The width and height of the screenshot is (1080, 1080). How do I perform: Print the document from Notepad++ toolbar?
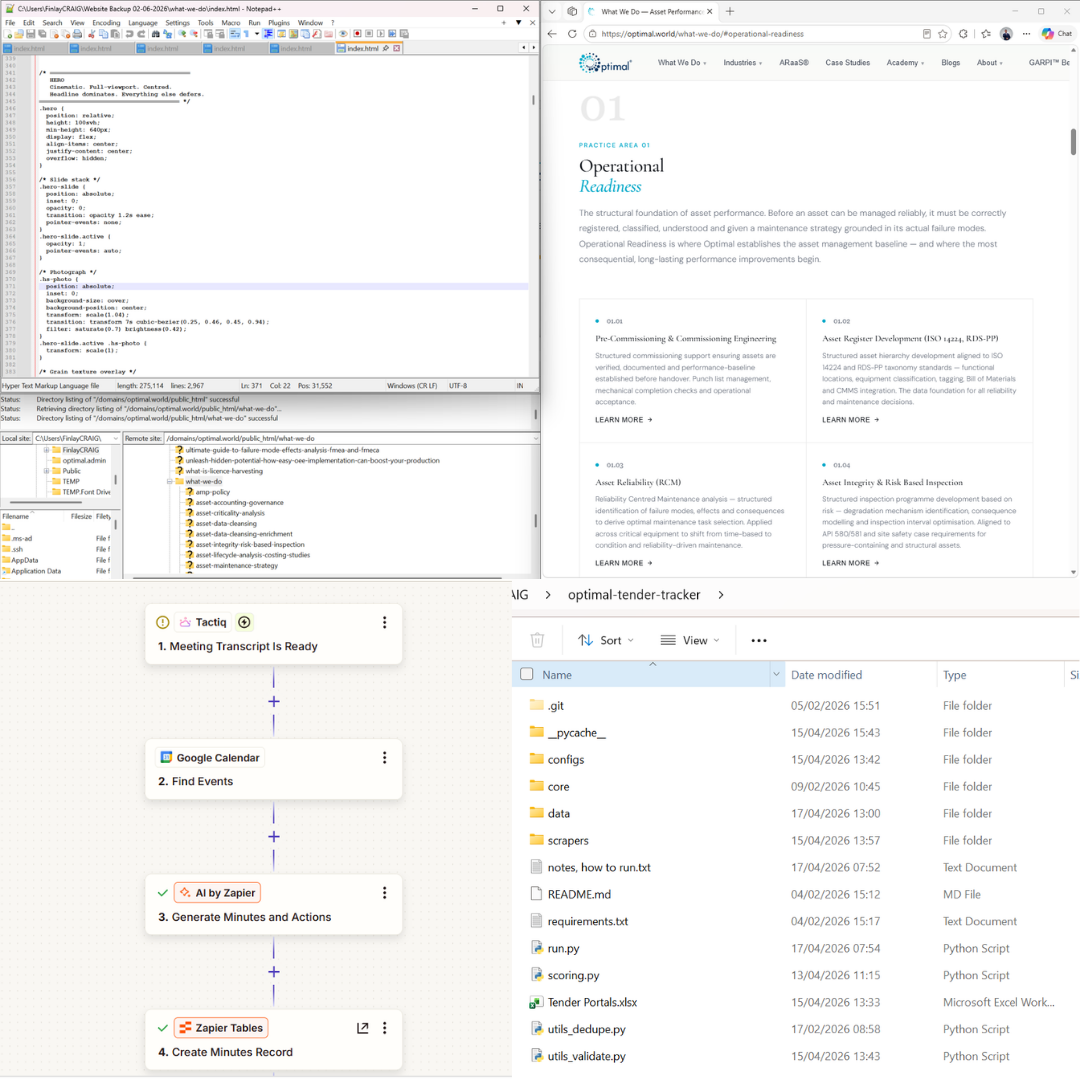[77, 34]
